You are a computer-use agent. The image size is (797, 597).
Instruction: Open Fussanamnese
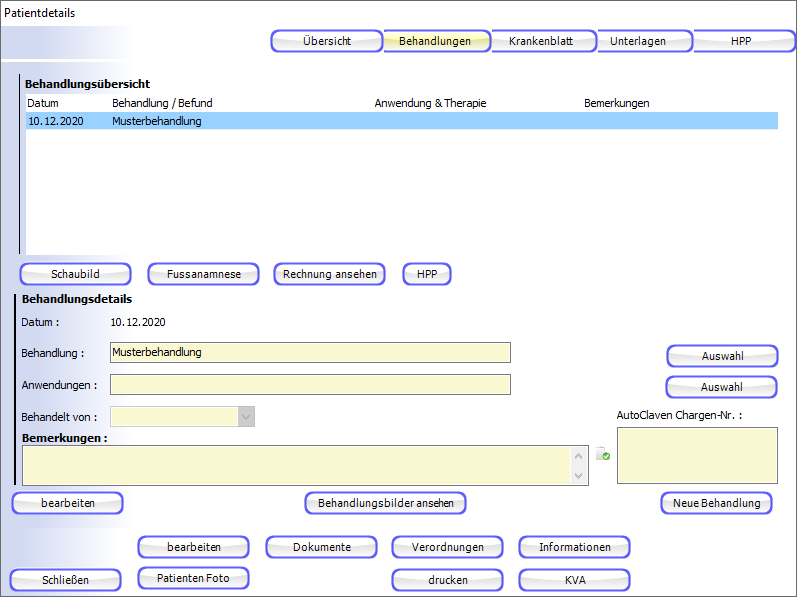coord(203,274)
